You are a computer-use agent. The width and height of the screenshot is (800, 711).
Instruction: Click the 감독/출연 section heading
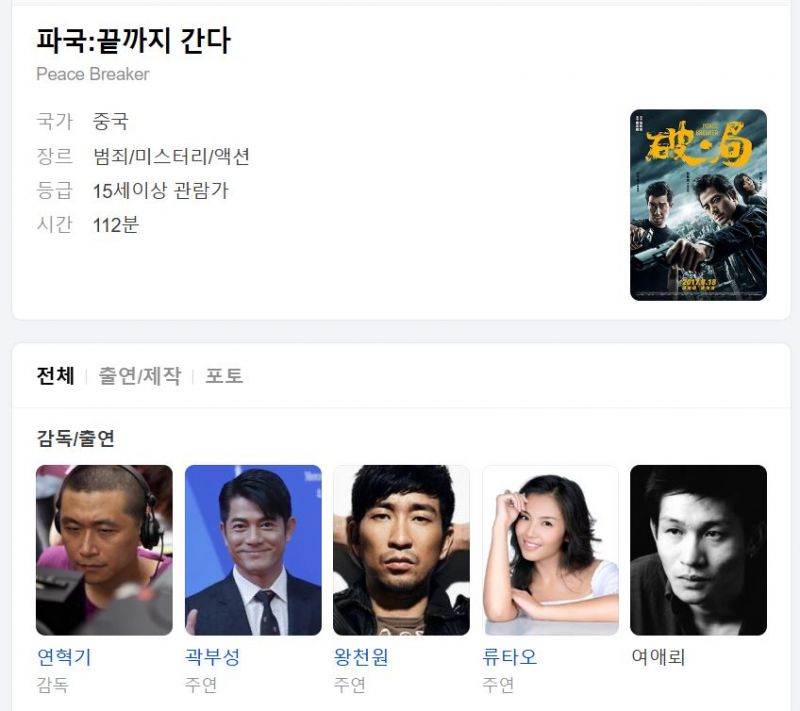click(76, 438)
